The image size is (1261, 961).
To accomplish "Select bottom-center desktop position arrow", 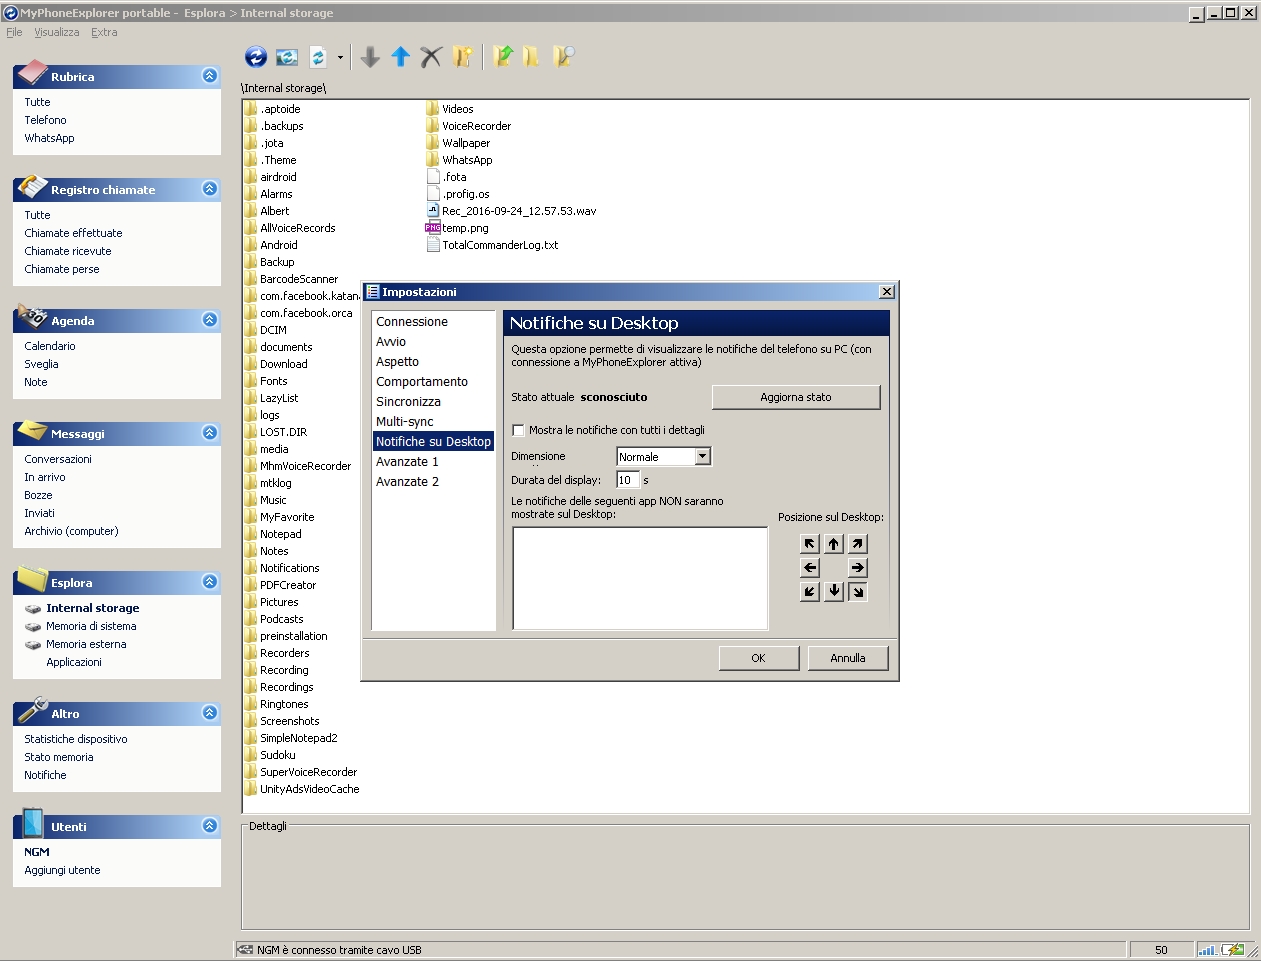I will 834,592.
